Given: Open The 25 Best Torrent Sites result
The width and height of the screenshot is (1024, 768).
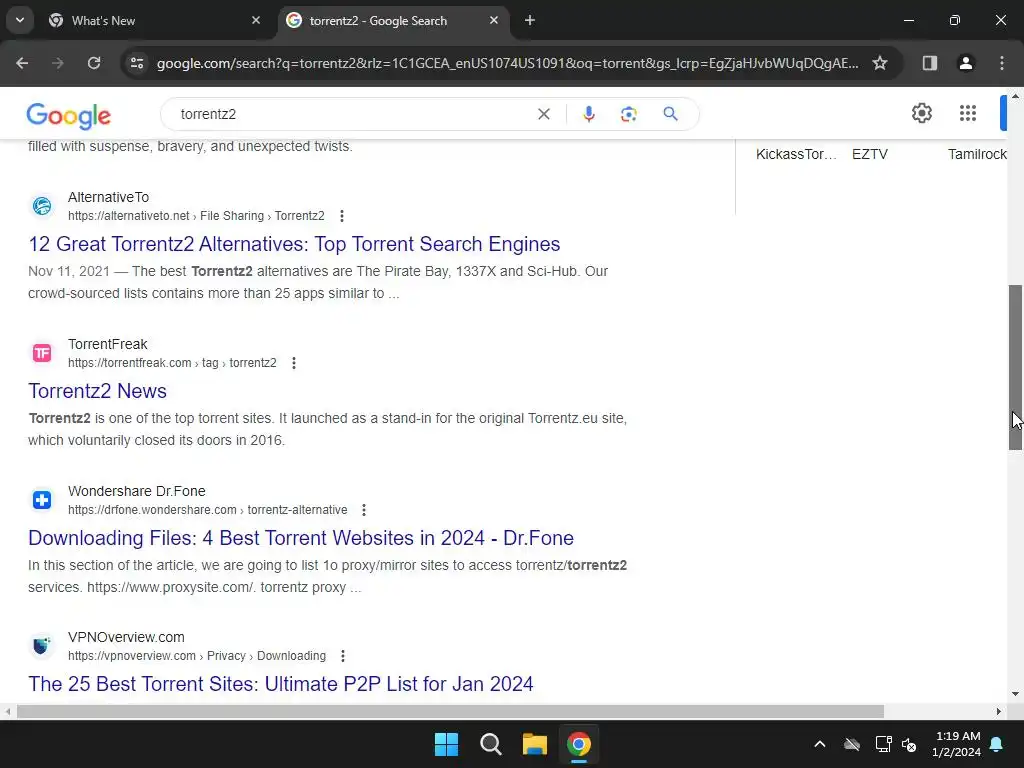Looking at the screenshot, I should click(x=281, y=684).
